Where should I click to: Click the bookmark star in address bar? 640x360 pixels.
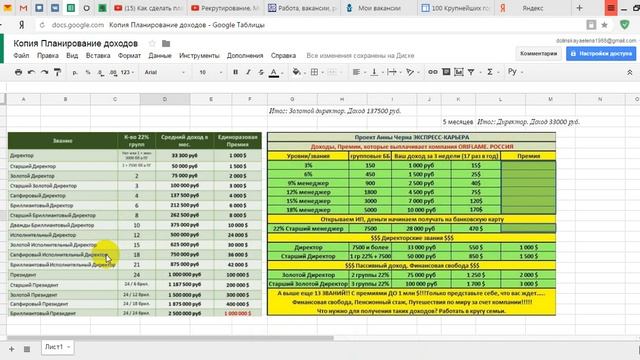tap(604, 25)
